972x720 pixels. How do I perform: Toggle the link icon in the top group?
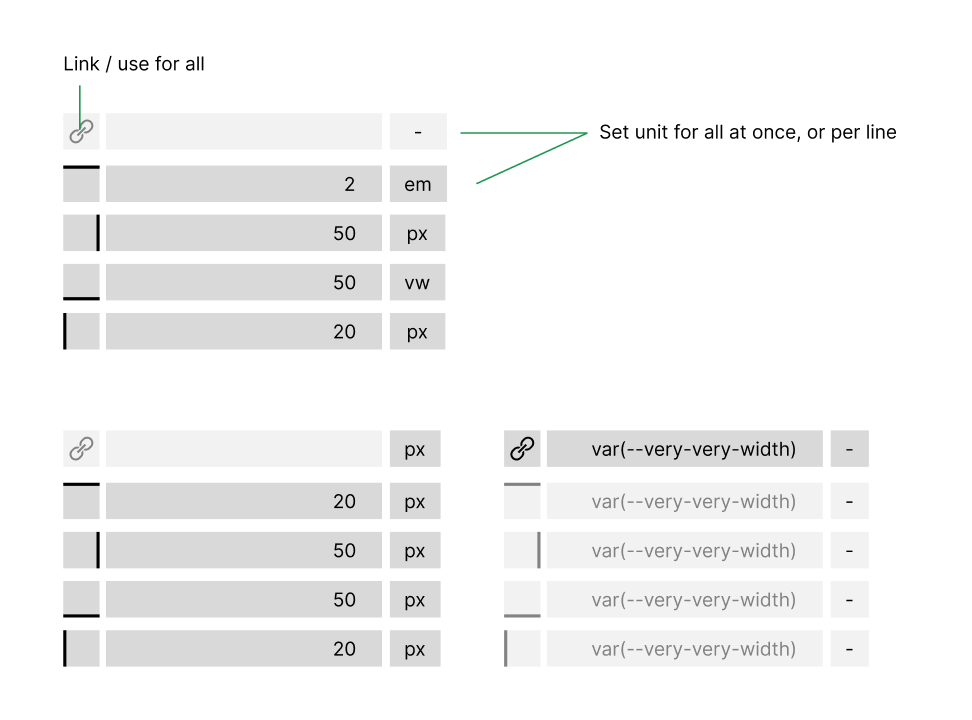pyautogui.click(x=81, y=131)
